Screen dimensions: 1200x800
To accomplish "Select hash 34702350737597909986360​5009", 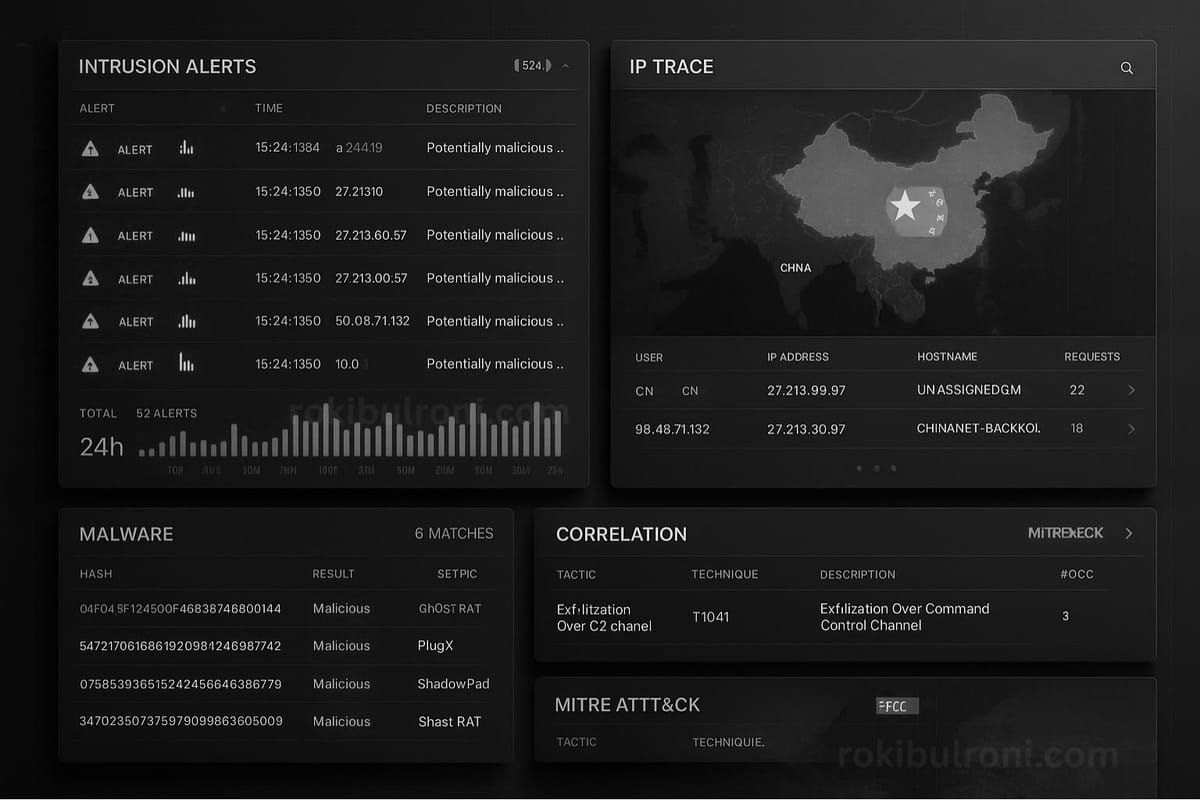I will 181,721.
